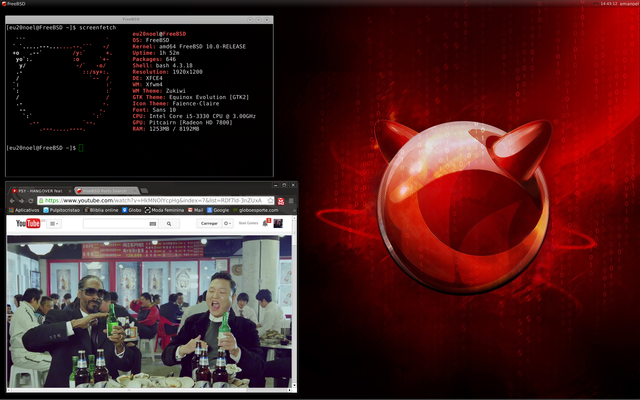
Task: Click the volume icon in the top panel
Action: [x=596, y=4]
